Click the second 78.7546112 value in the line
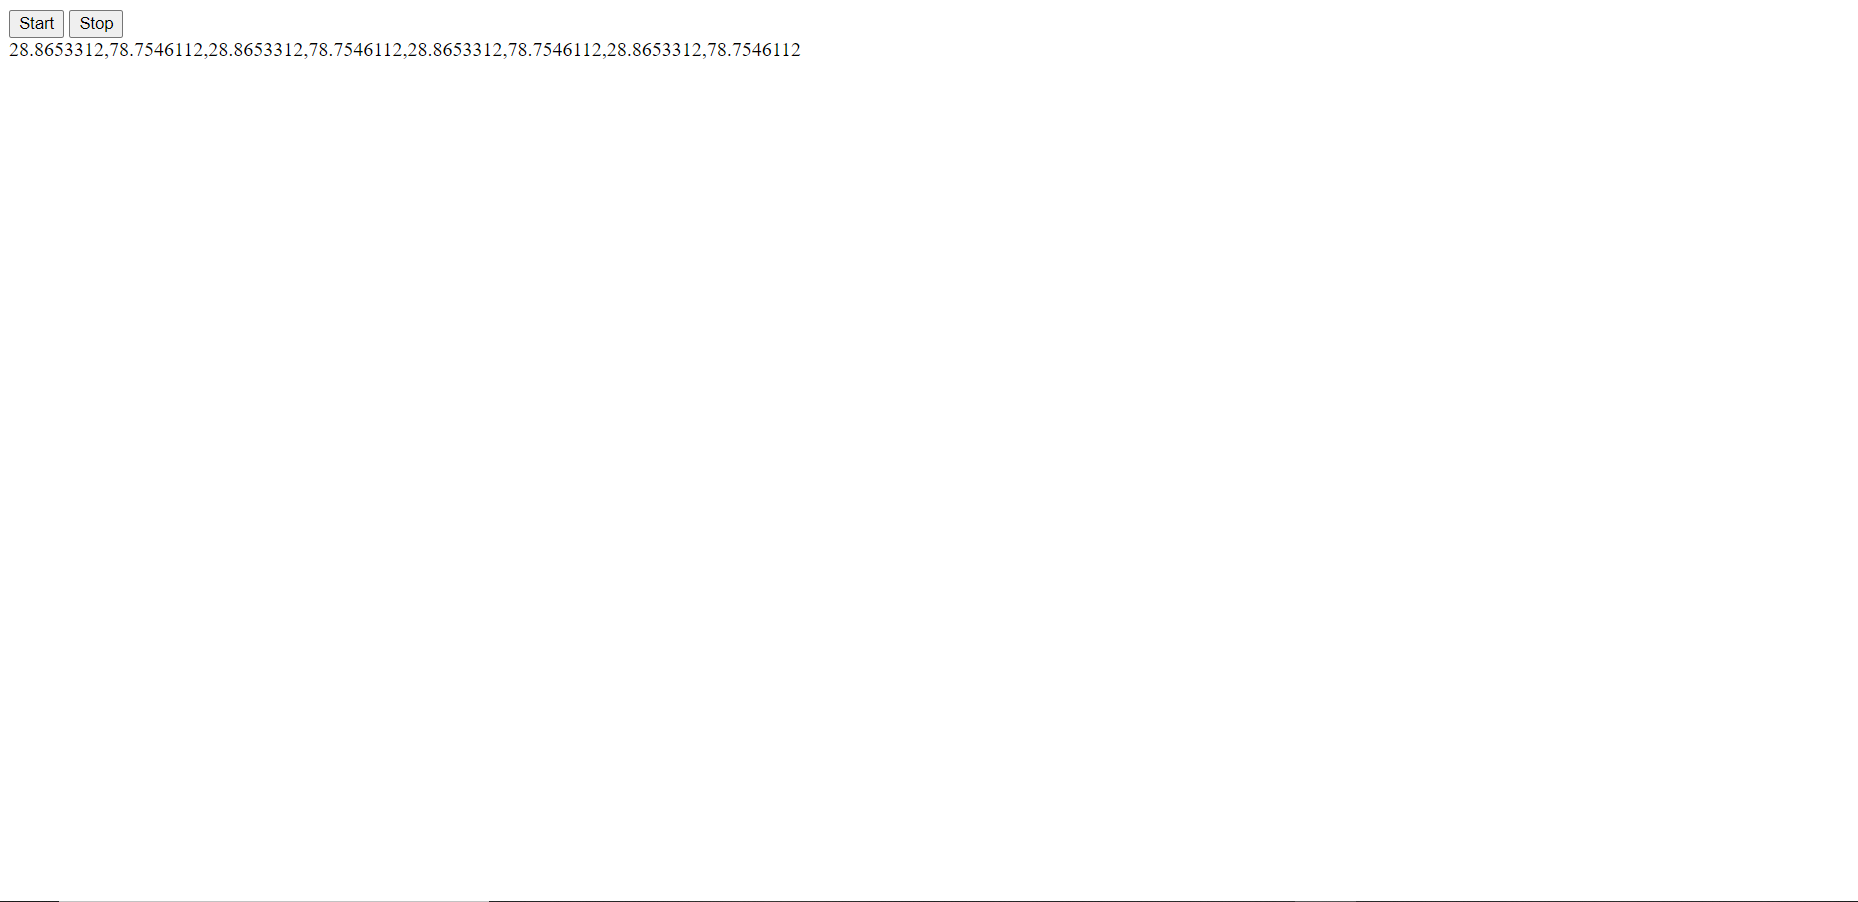 [356, 50]
